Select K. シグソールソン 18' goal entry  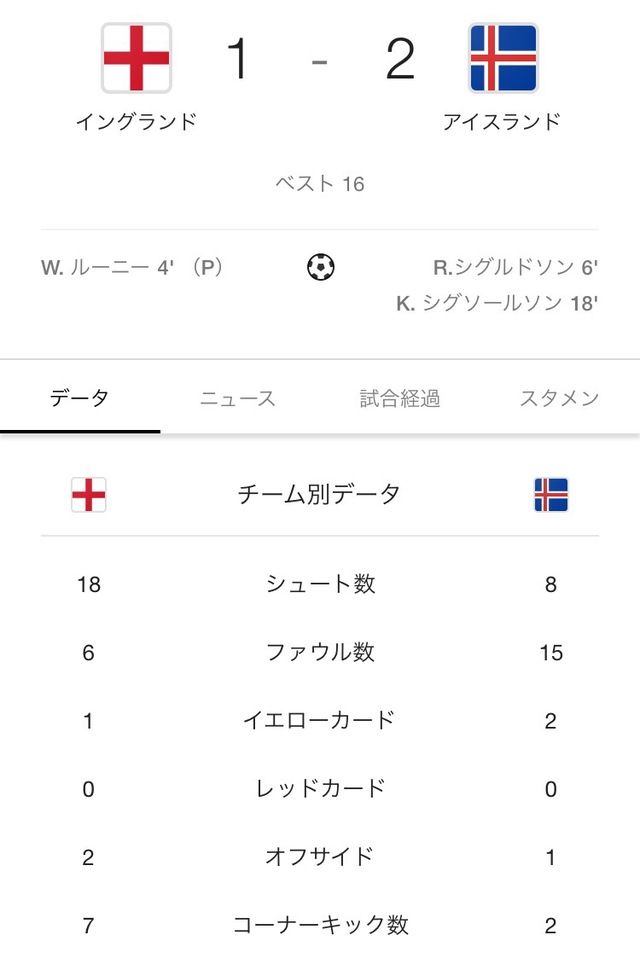tap(497, 303)
